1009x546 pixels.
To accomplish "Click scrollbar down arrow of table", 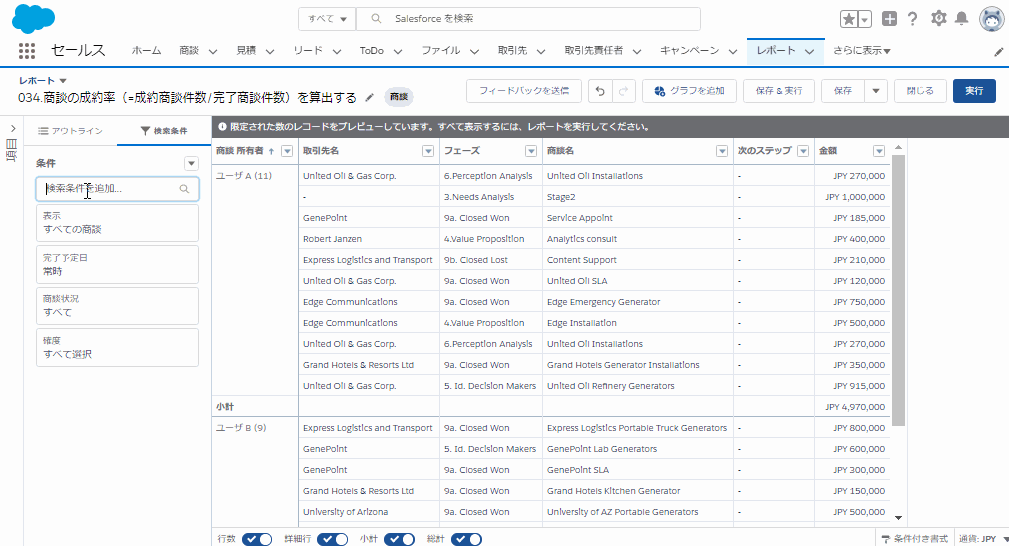I will [898, 518].
